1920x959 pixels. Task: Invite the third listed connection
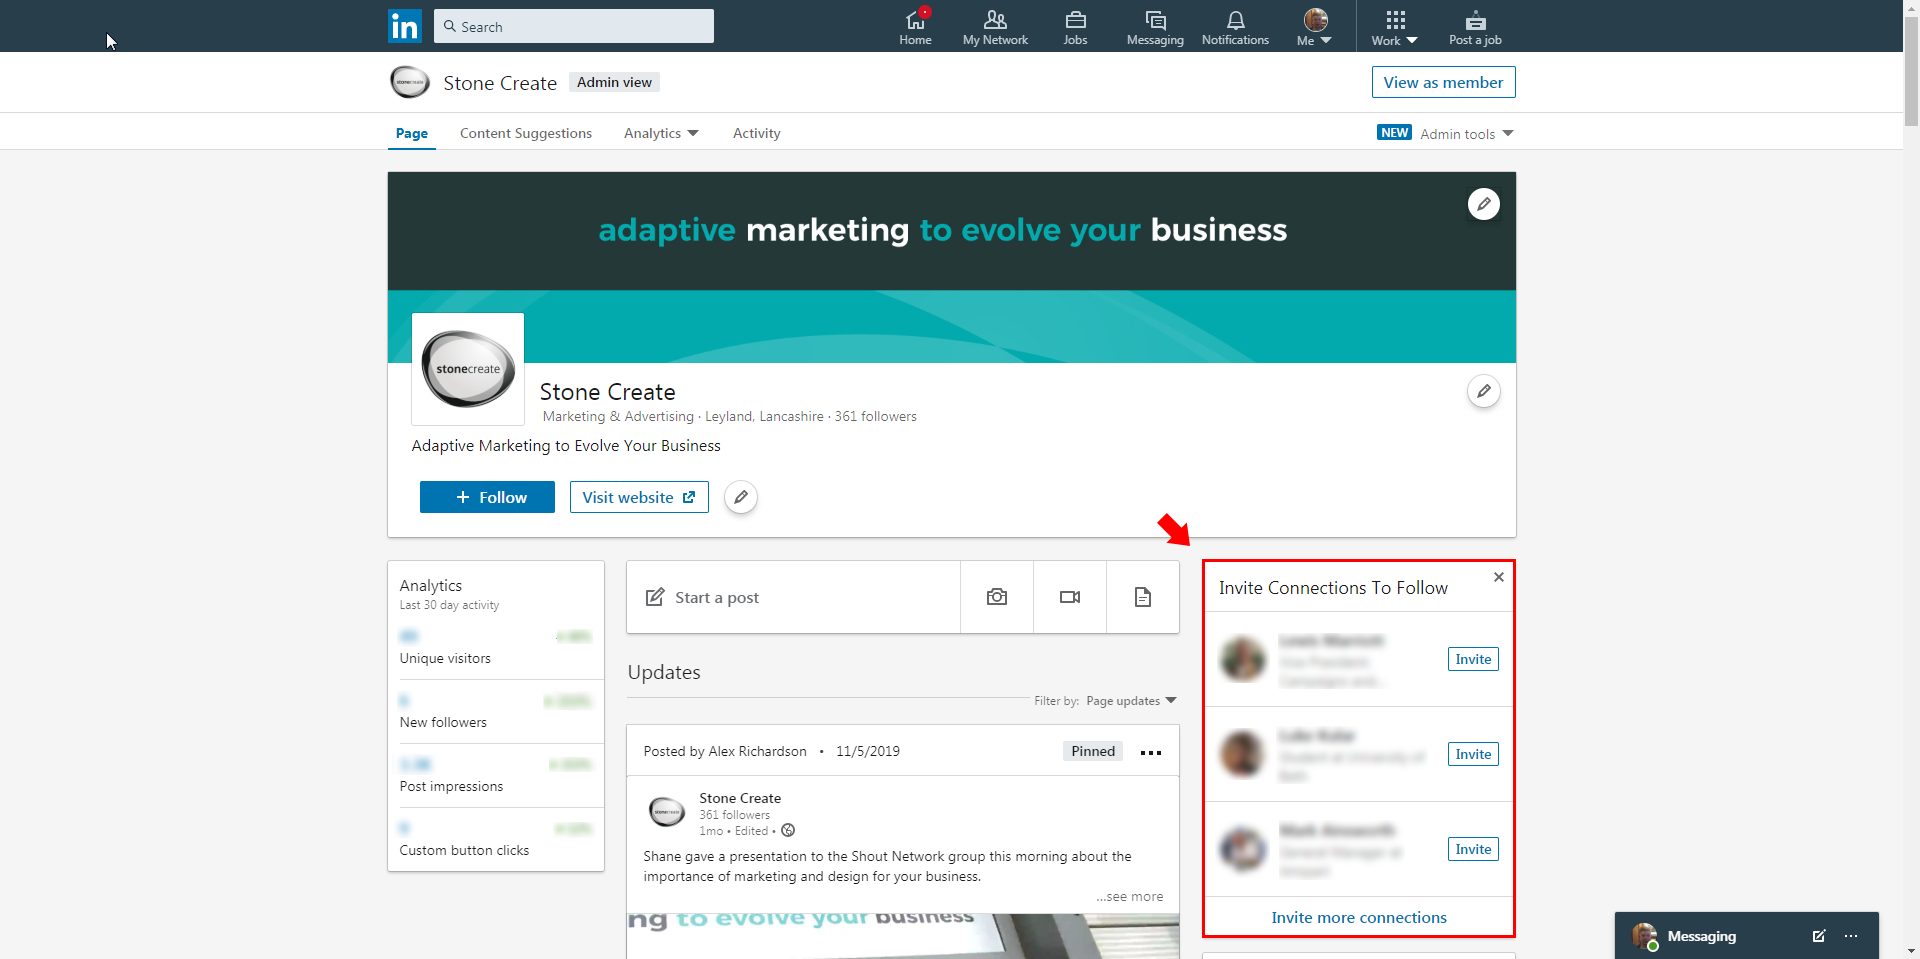click(x=1473, y=849)
